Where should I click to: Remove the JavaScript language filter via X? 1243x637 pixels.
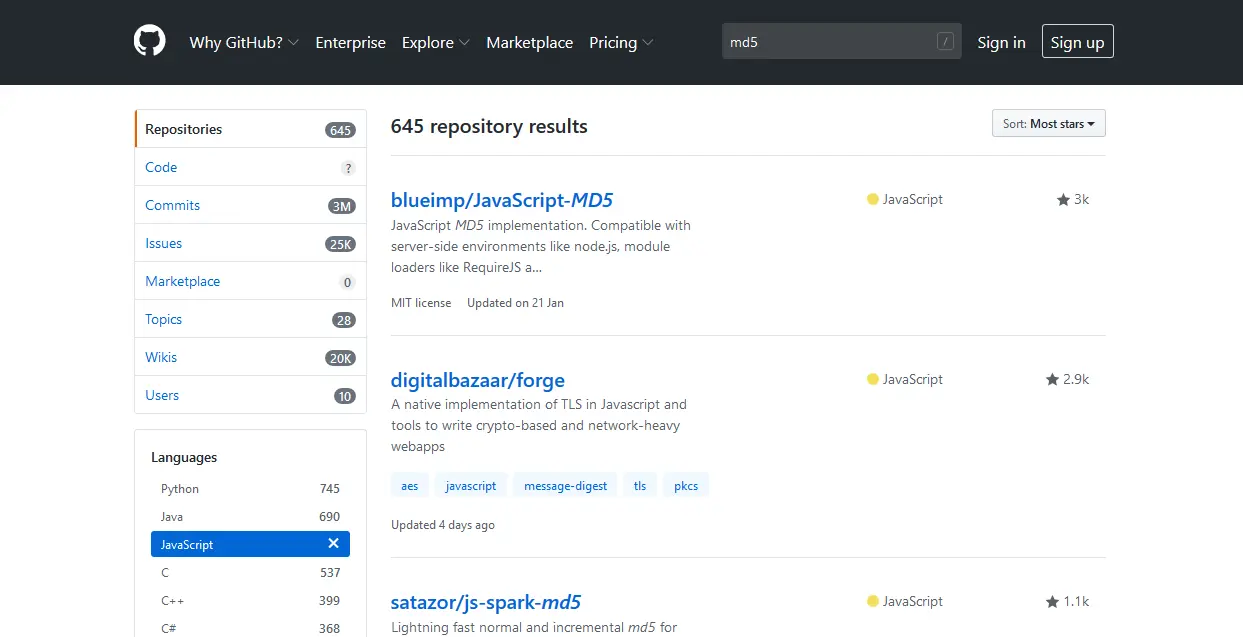pos(333,544)
